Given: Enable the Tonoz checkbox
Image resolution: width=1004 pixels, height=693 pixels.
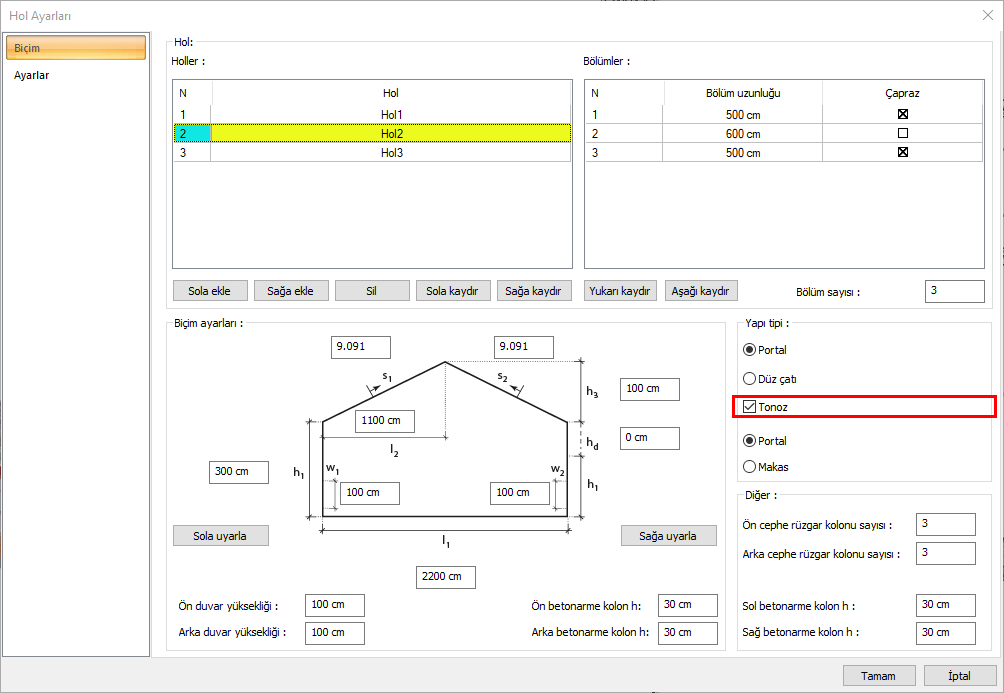Looking at the screenshot, I should coord(750,407).
